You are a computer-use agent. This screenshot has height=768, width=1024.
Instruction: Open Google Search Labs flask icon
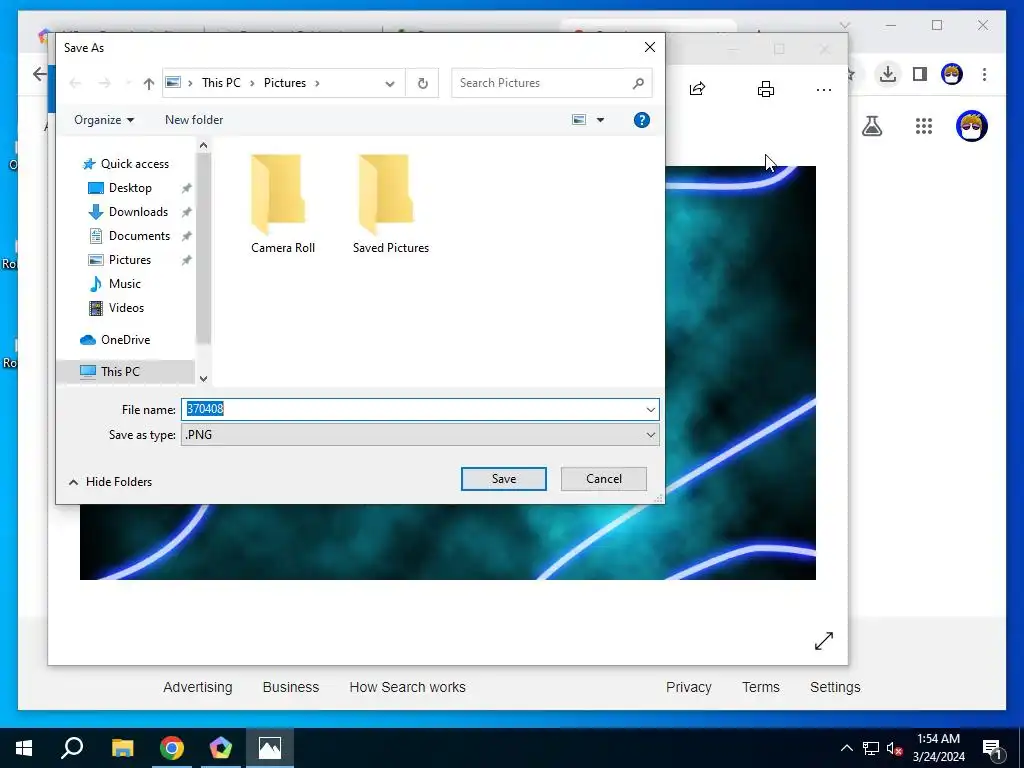pyautogui.click(x=872, y=126)
